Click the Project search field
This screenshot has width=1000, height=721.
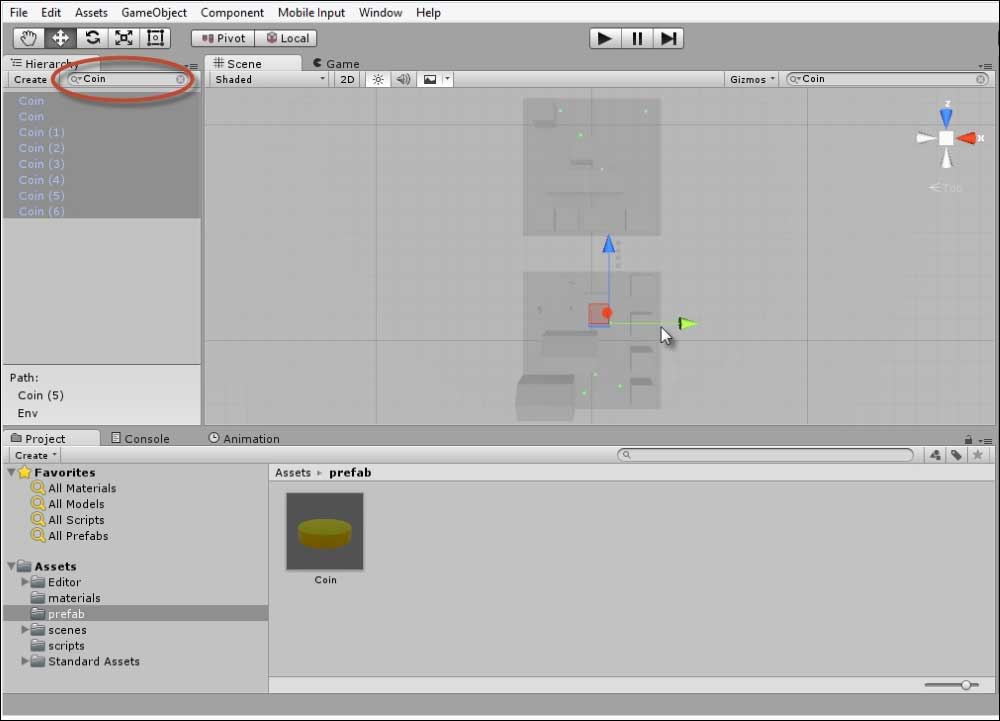click(x=765, y=455)
